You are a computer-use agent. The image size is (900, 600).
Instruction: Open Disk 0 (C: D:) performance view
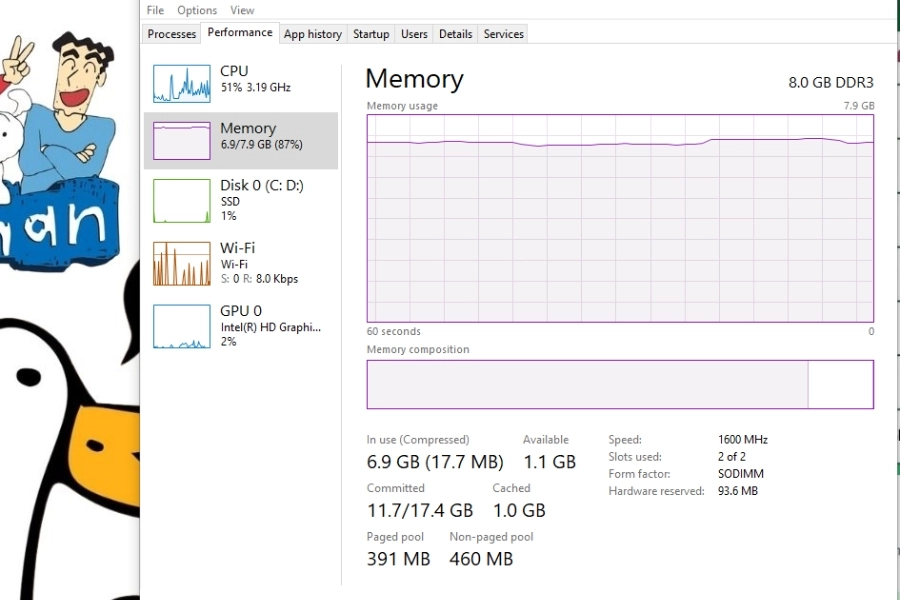point(241,200)
